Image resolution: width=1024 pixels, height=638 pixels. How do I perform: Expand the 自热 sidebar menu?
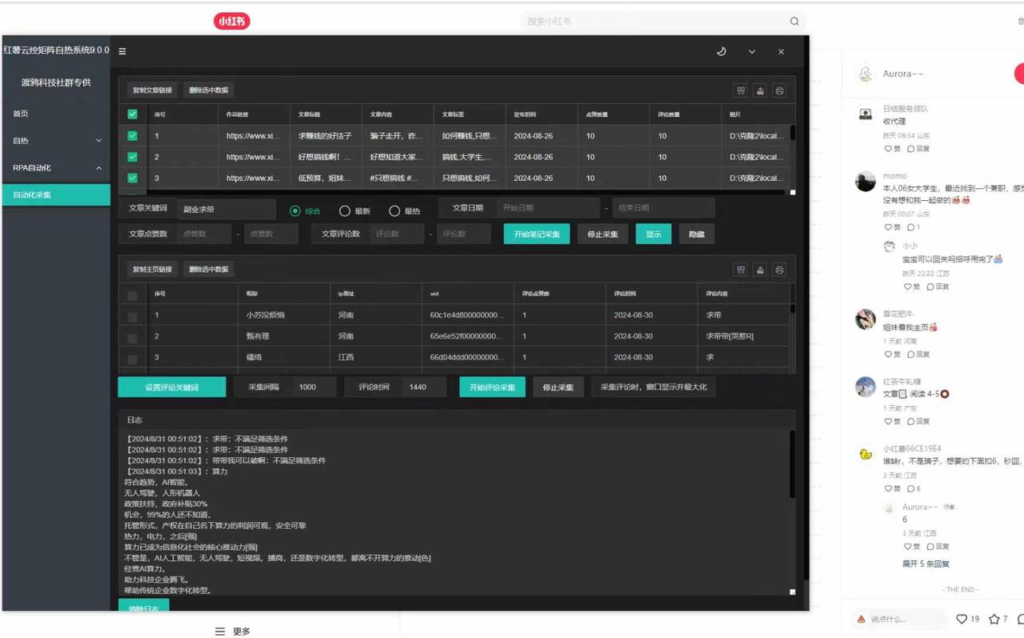point(55,141)
